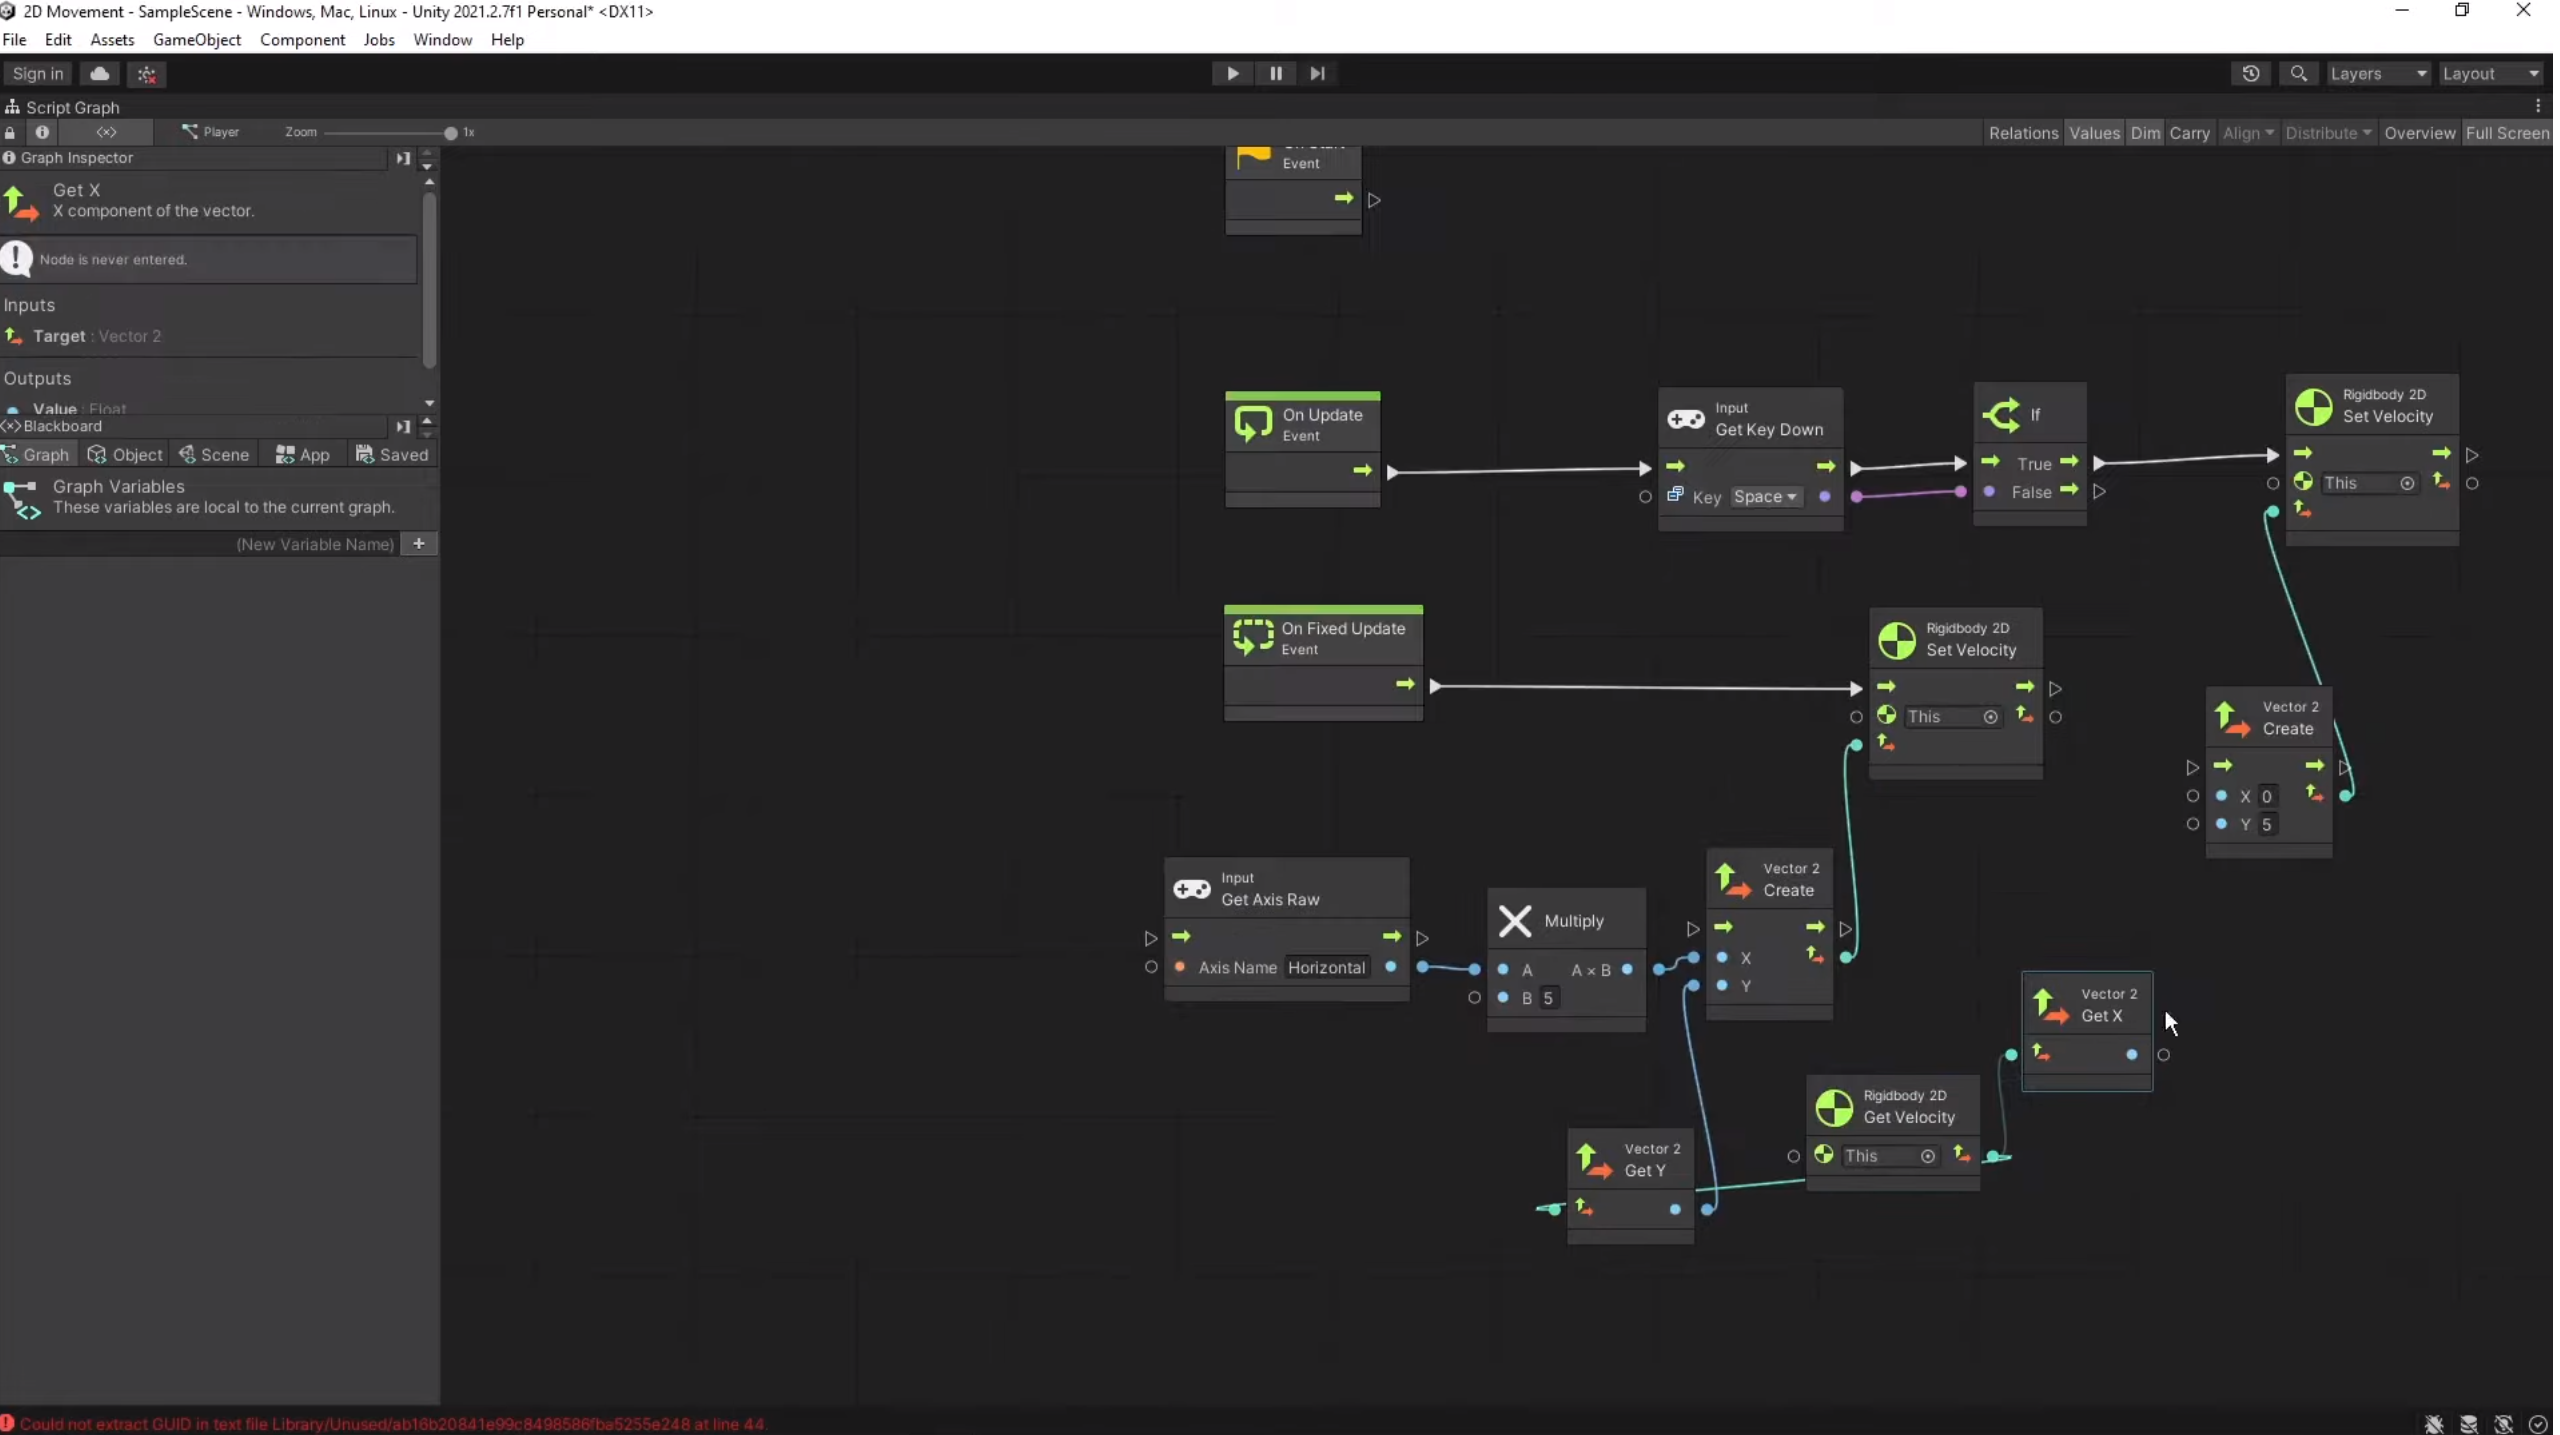This screenshot has height=1435, width=2560.
Task: Click the red console error message
Action: coord(393,1426)
